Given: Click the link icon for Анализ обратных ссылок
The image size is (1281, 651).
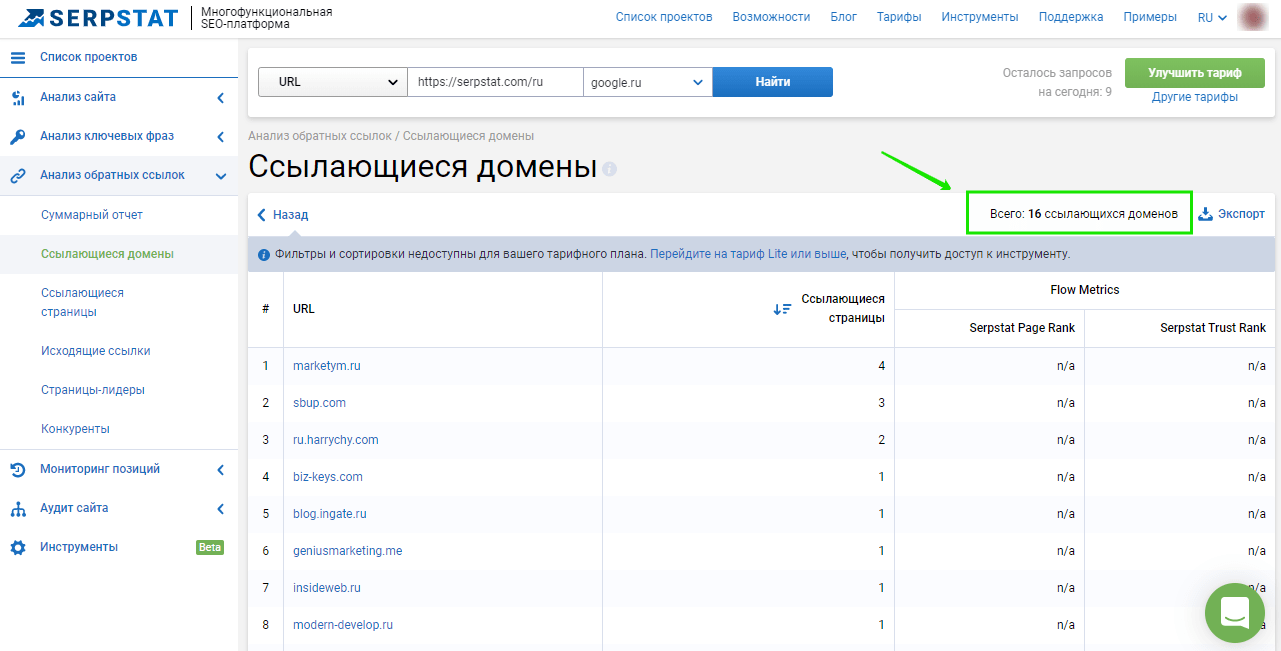Looking at the screenshot, I should tap(18, 176).
